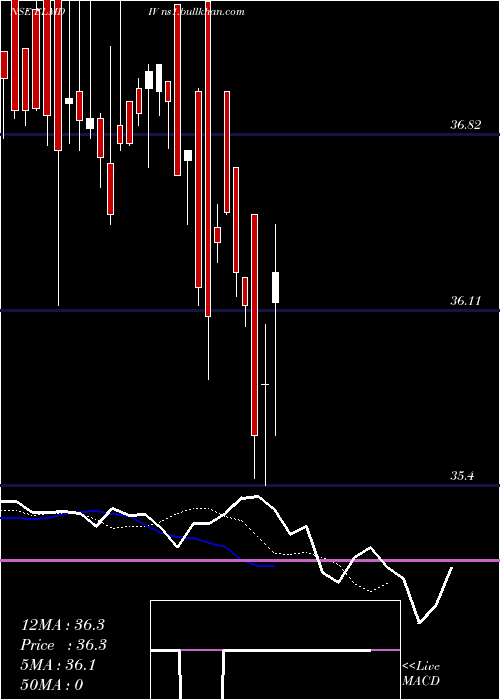Click the 35.4 price level label
Viewport: 500px width, 700px height.
pos(462,476)
